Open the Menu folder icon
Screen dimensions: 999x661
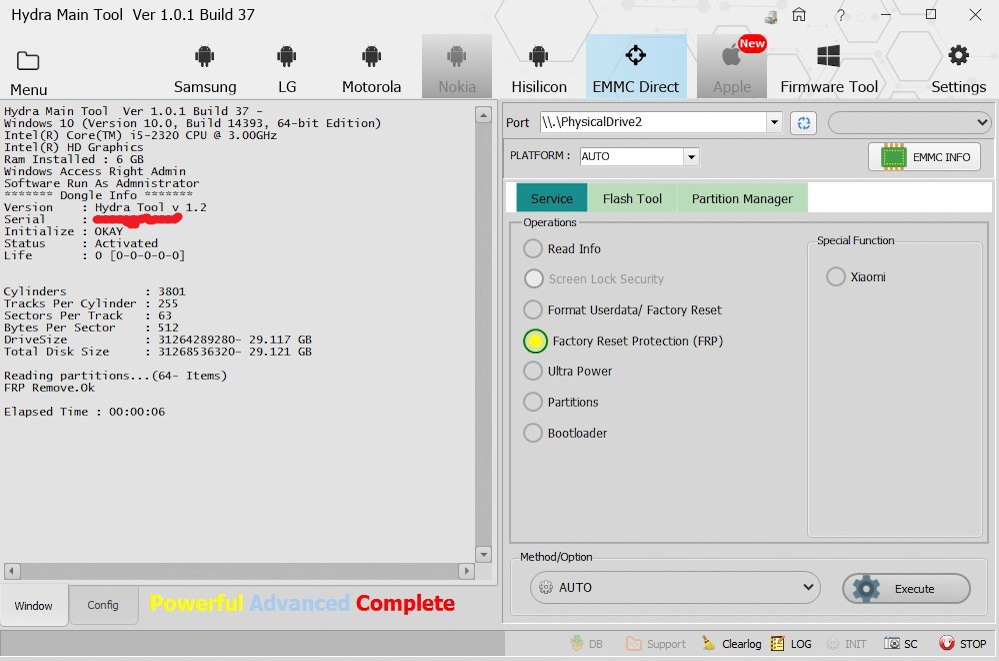point(27,61)
